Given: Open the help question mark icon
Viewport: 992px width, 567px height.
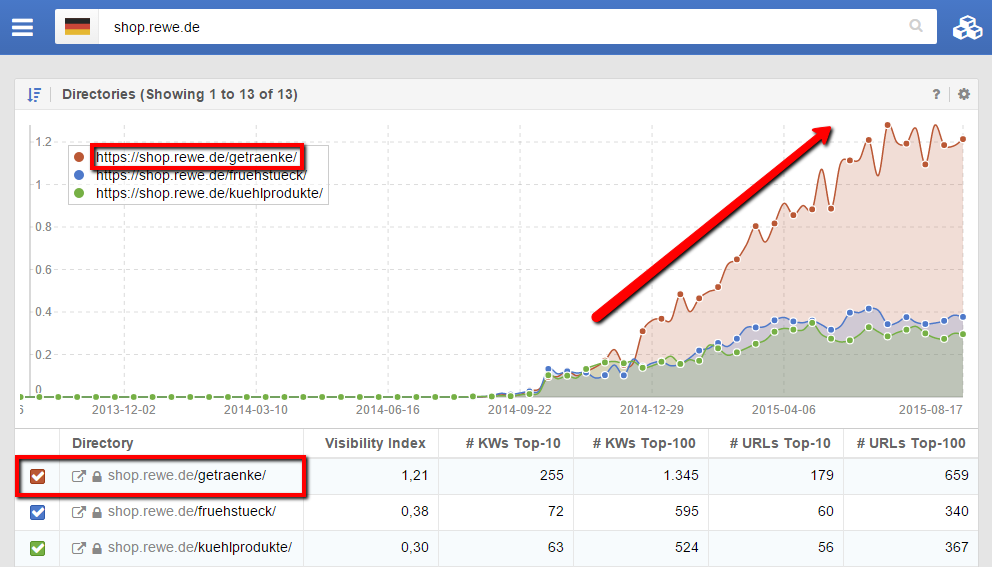Looking at the screenshot, I should click(936, 94).
